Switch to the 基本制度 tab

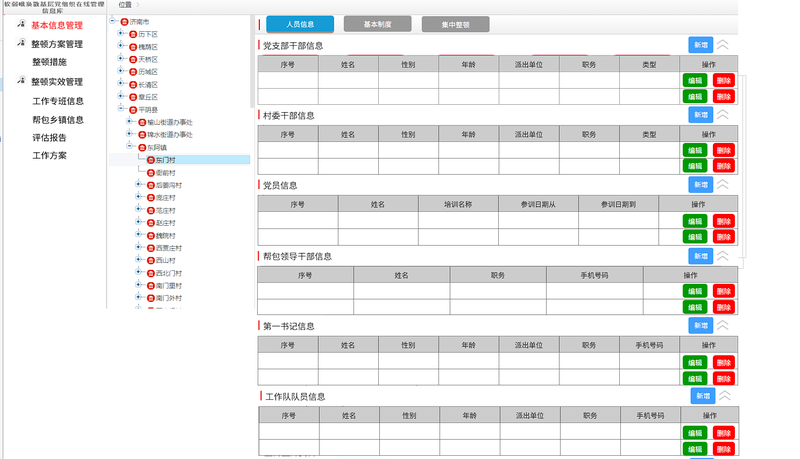(x=377, y=23)
